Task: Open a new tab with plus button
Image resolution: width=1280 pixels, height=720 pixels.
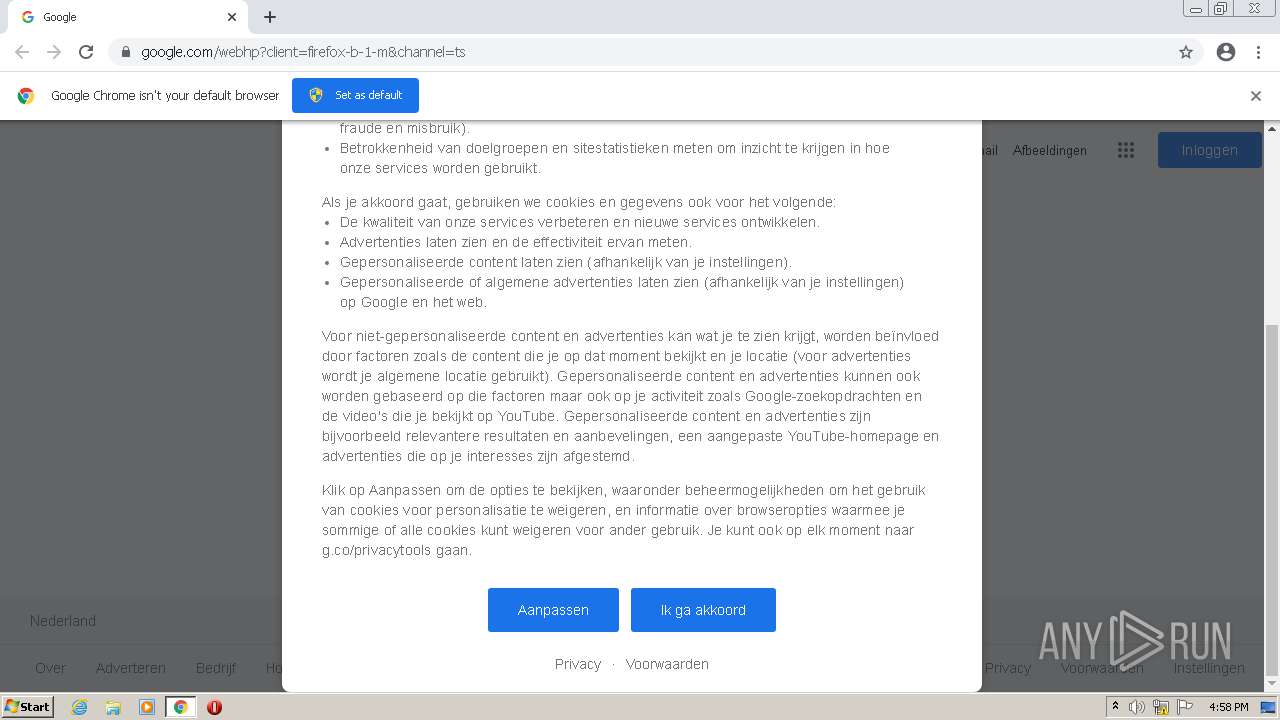Action: 270,17
